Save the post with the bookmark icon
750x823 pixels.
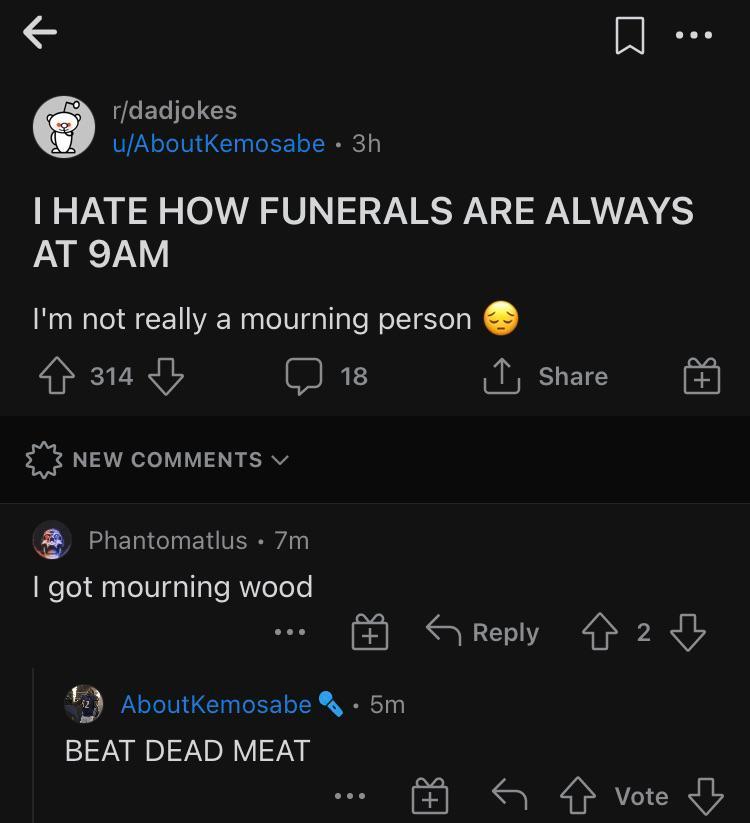[x=629, y=35]
